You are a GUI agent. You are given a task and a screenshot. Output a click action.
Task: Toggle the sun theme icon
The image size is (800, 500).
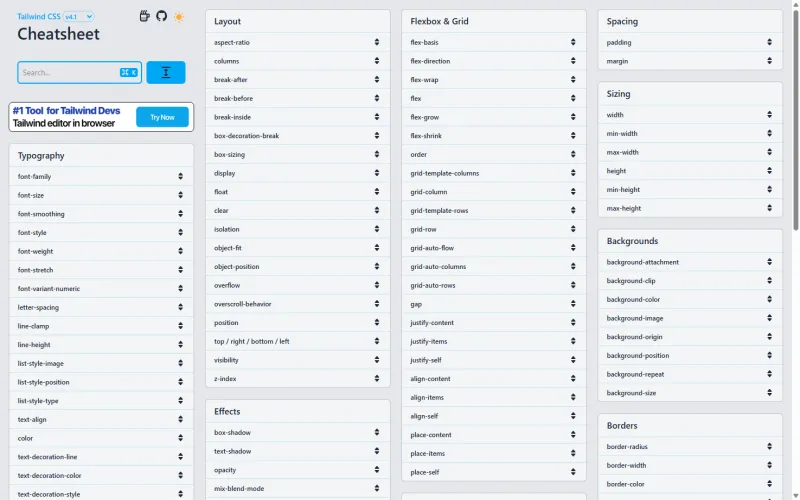pos(179,17)
